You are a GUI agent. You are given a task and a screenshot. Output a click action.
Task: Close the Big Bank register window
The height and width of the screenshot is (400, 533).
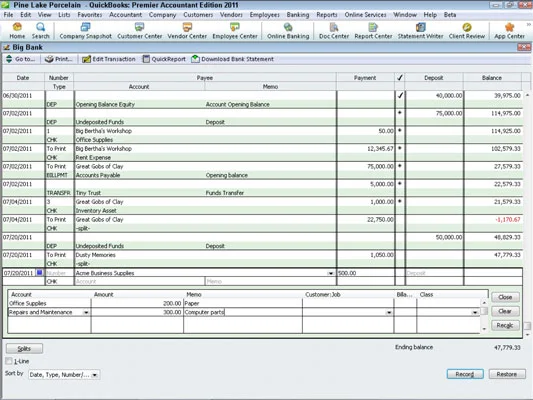(x=524, y=47)
